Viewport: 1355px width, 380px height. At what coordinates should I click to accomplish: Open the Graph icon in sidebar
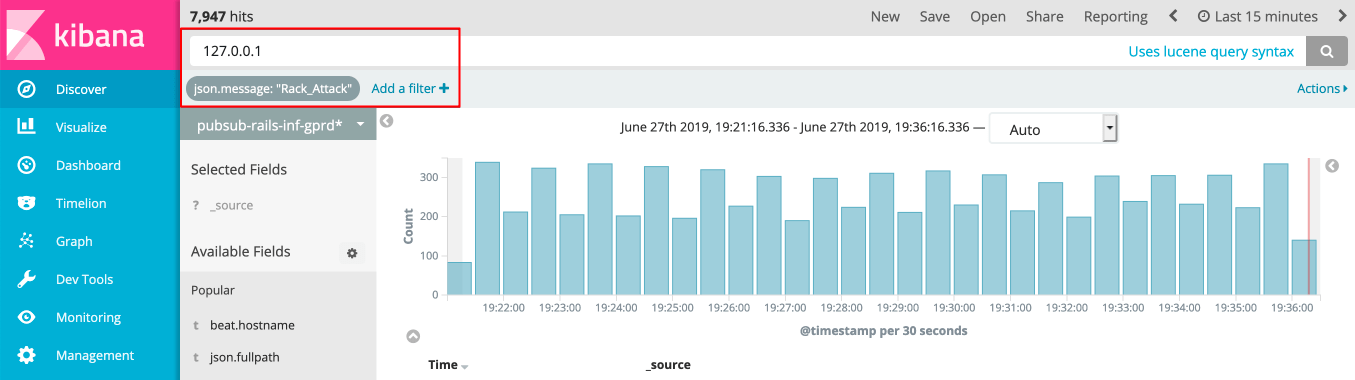click(x=27, y=241)
